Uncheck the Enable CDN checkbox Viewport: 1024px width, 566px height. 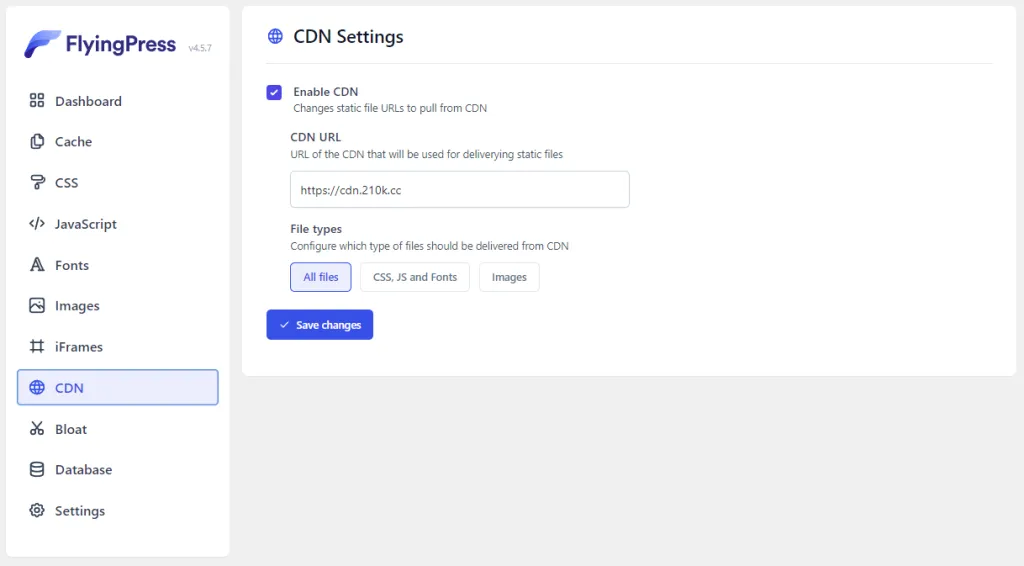tap(274, 93)
